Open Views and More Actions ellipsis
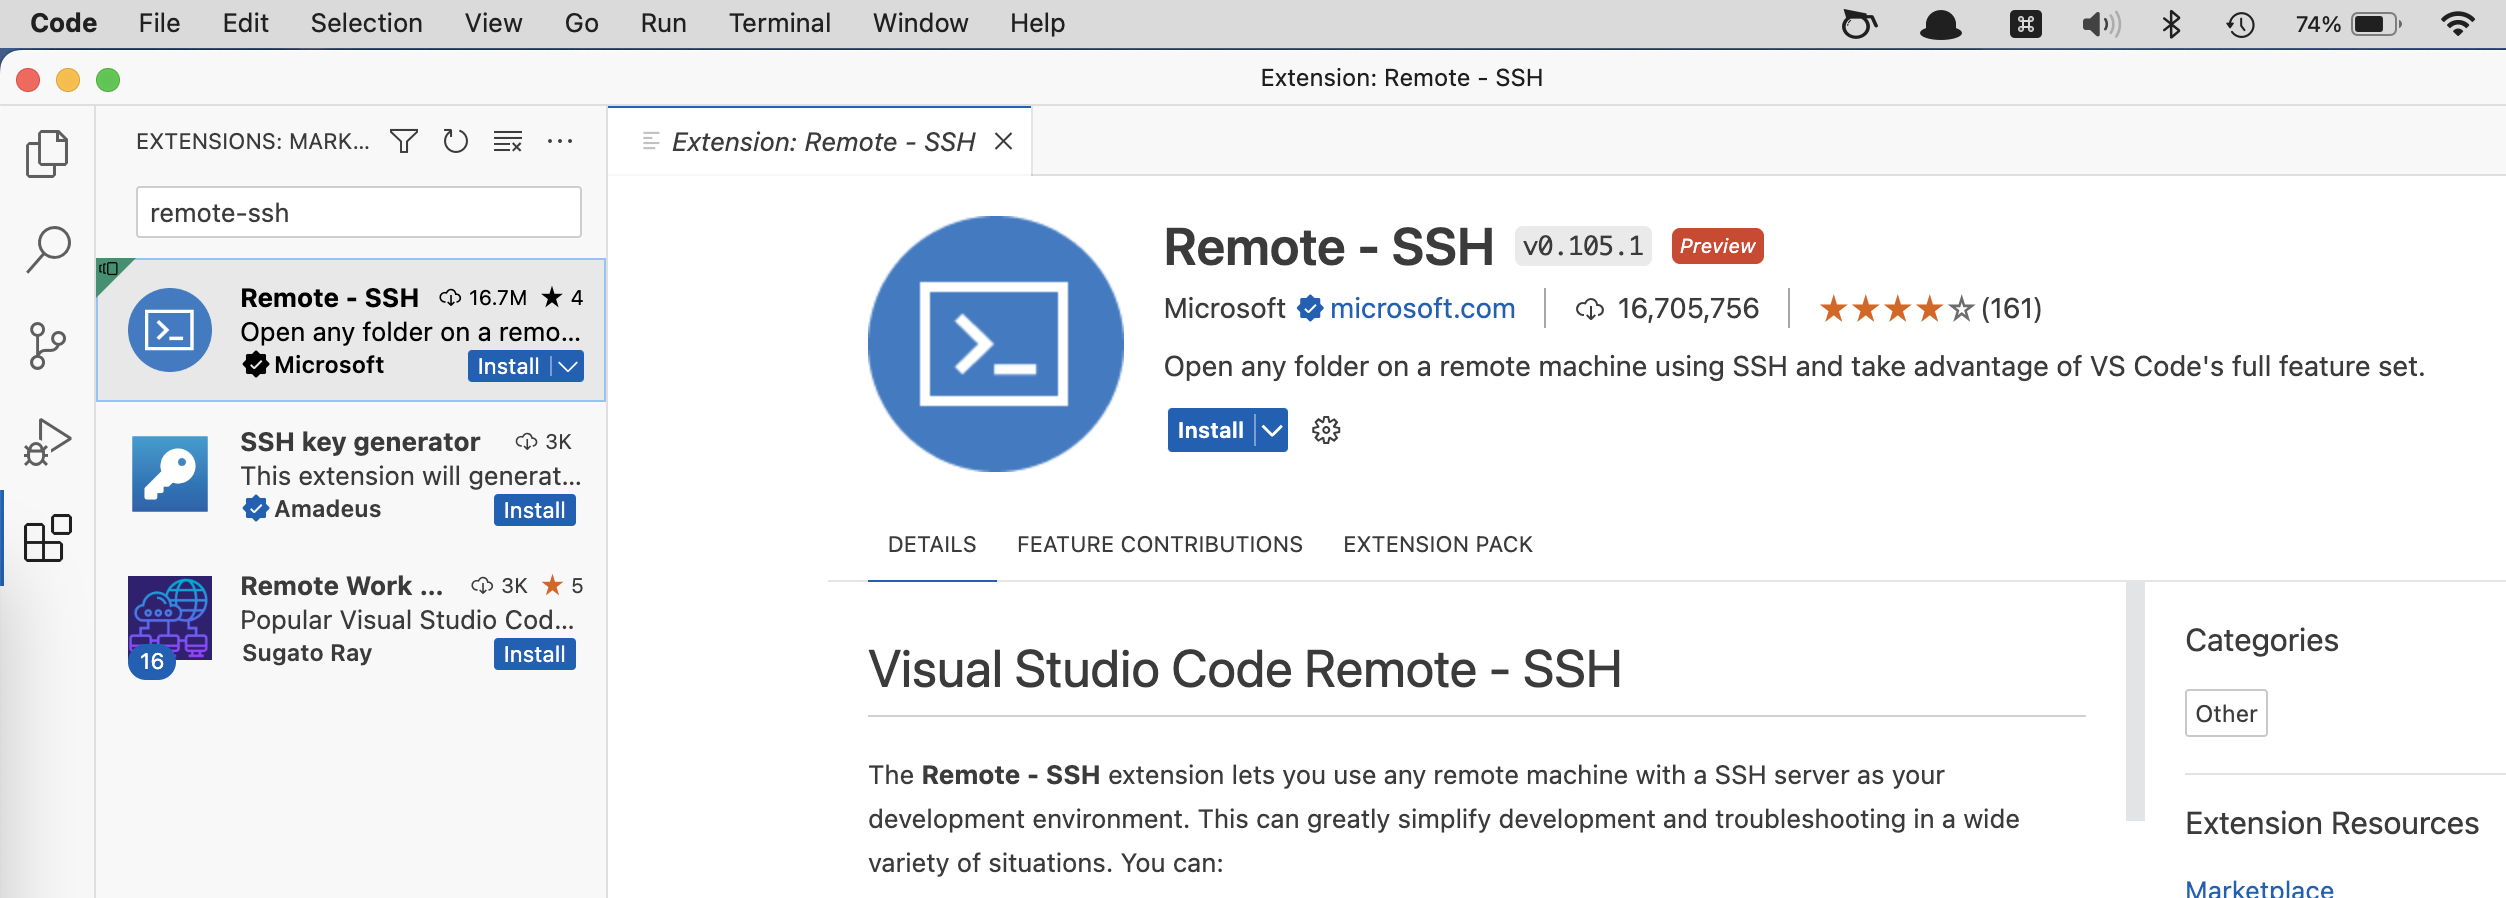 [560, 141]
